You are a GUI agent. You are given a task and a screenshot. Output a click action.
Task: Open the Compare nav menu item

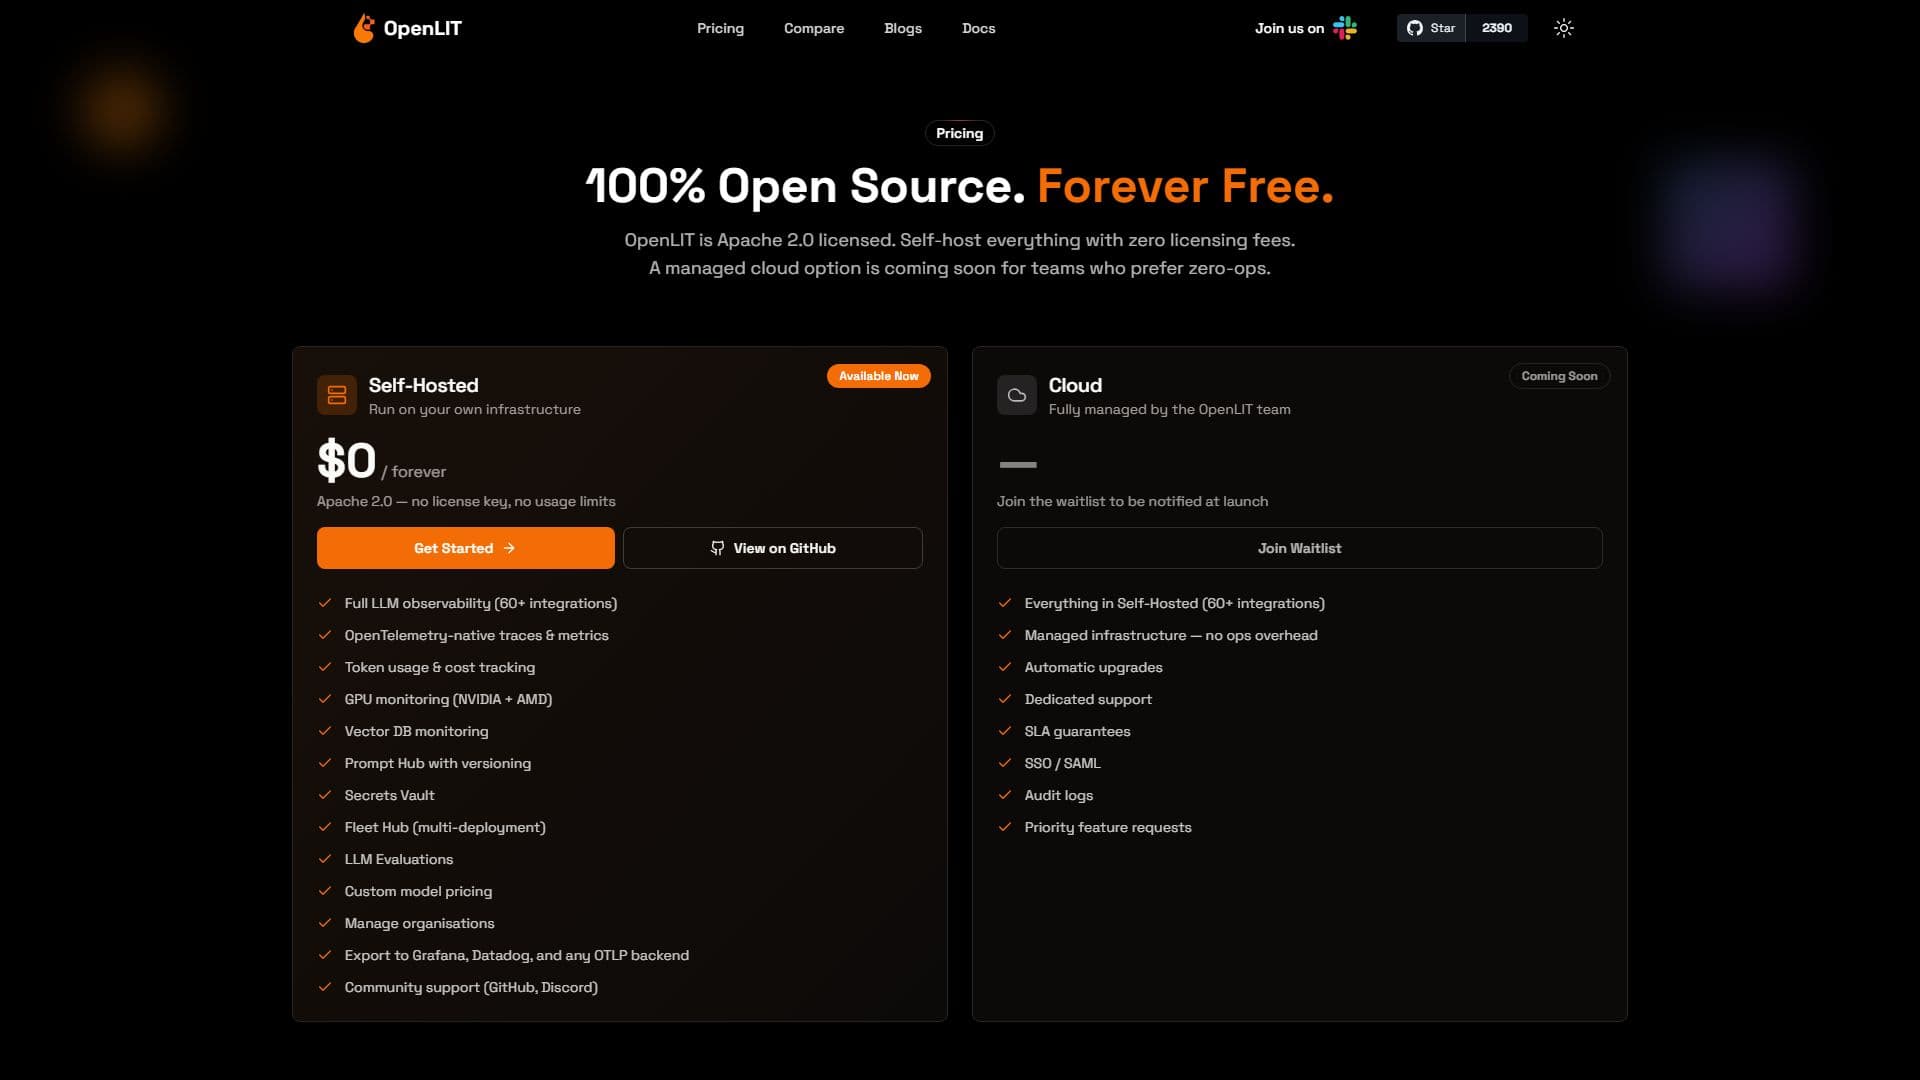click(814, 28)
